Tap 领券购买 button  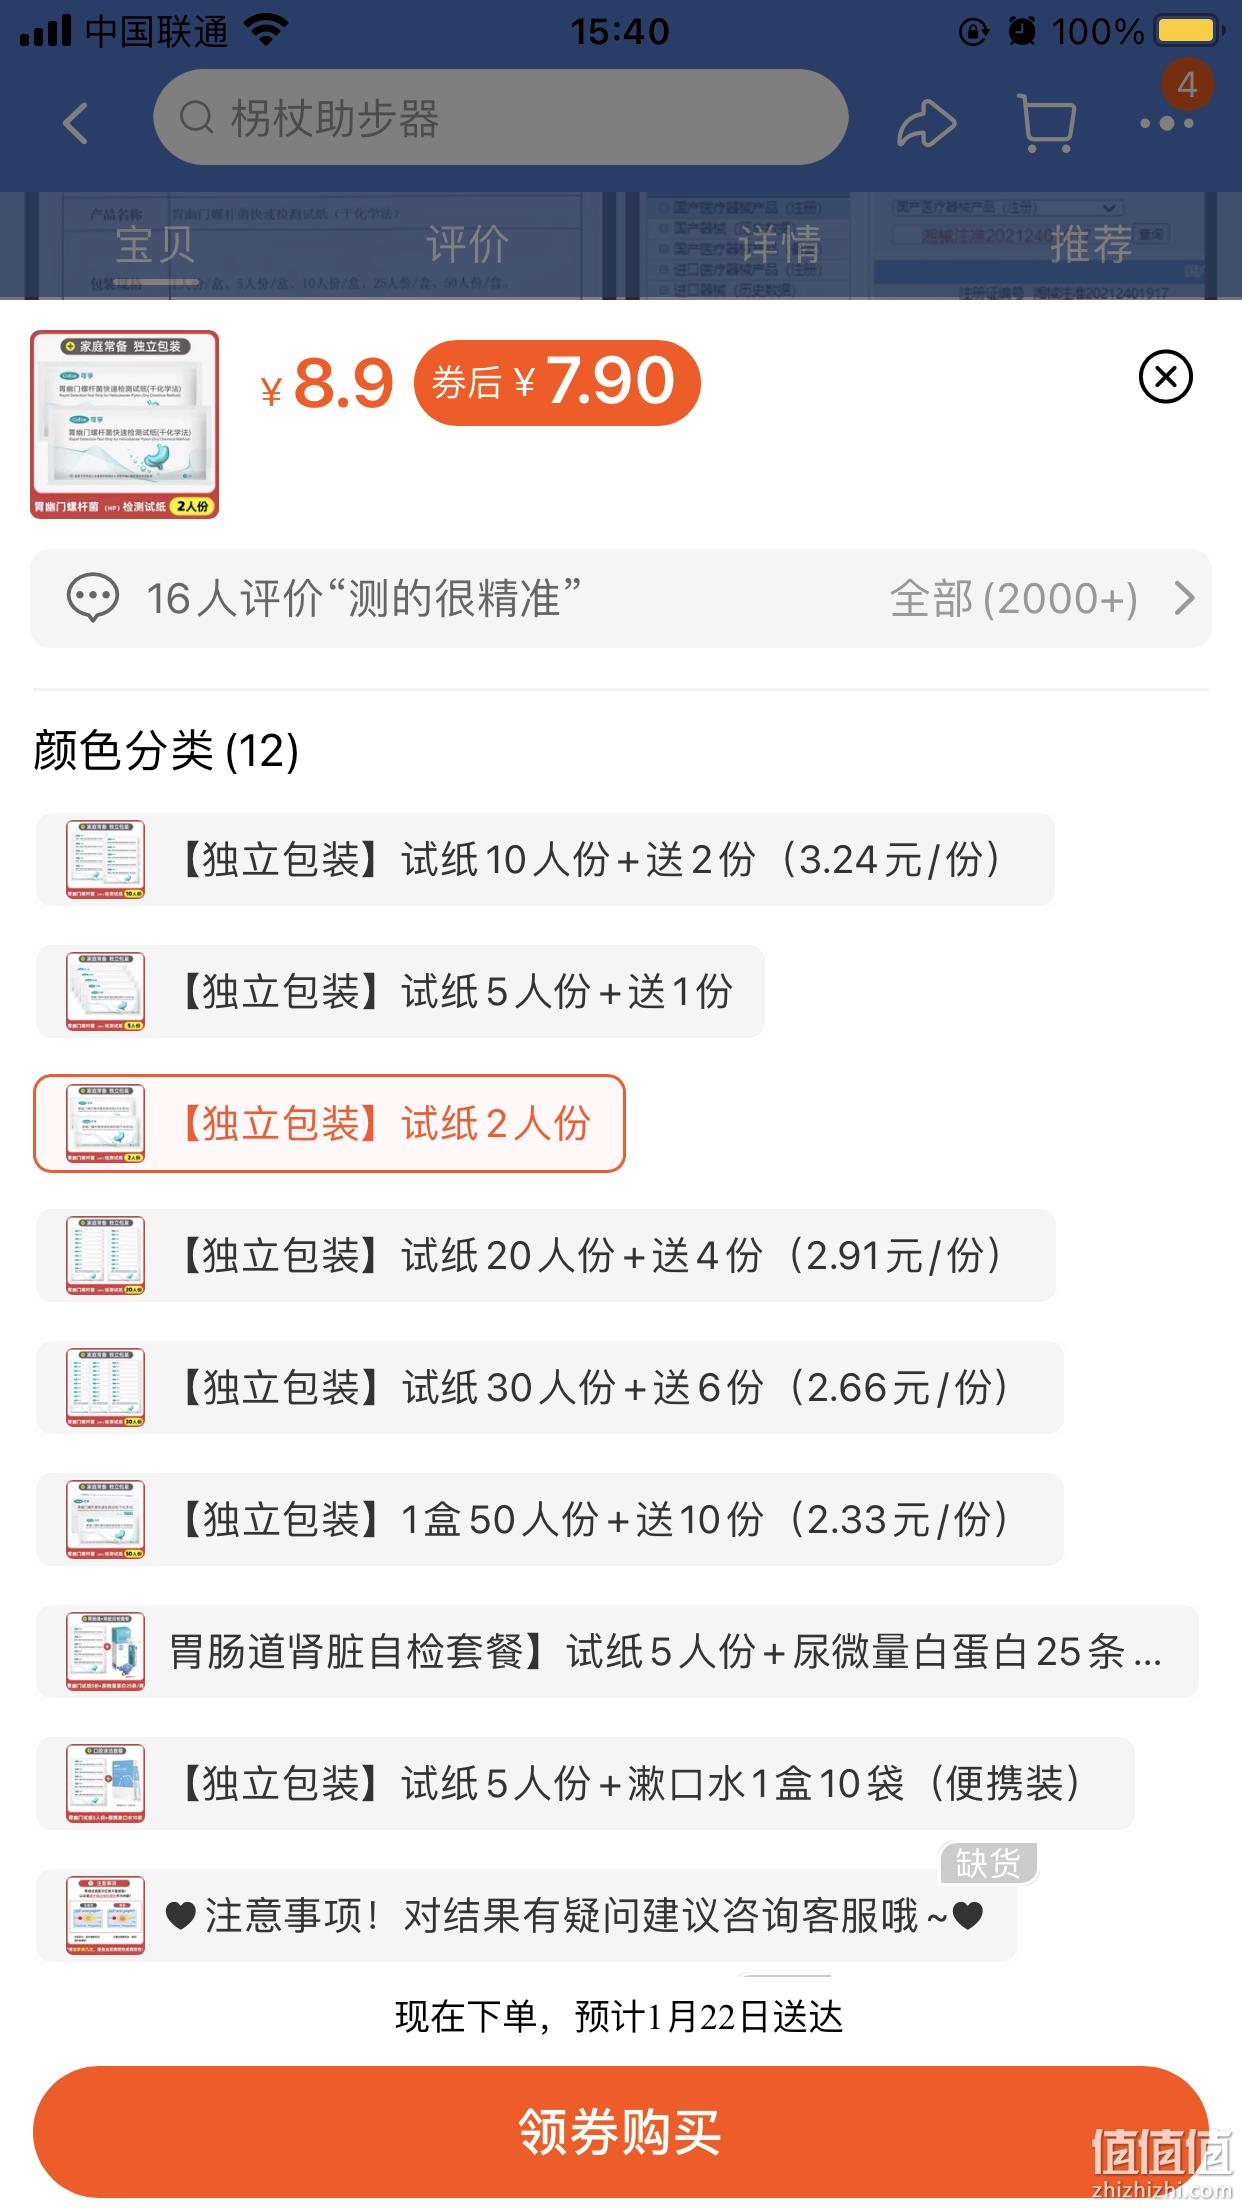(621, 2133)
